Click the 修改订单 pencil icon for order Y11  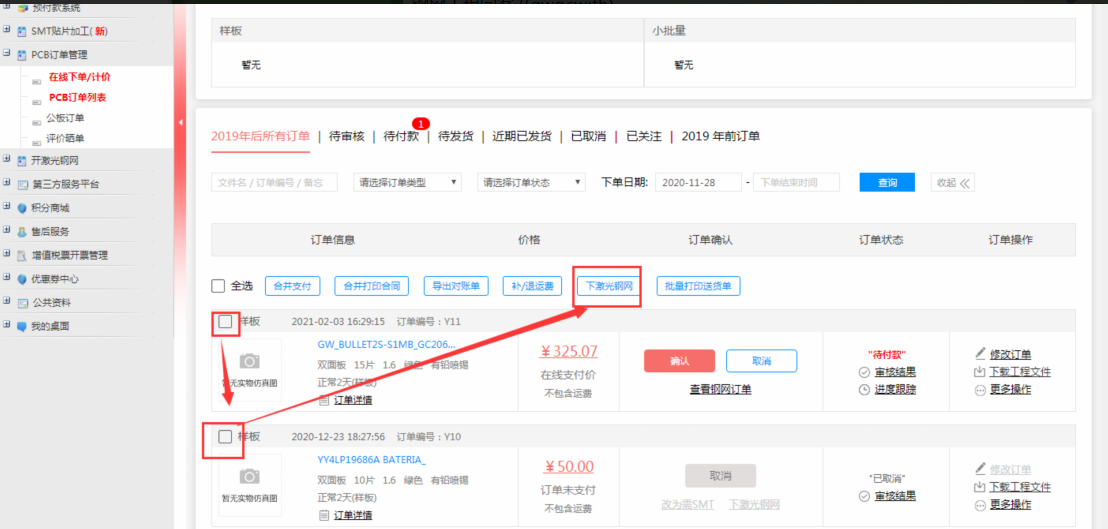coord(980,354)
